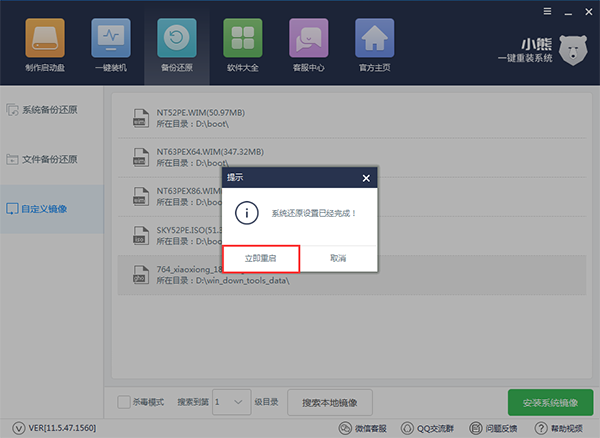Select the D:\win_down_tools_data\ directory line

[x=223, y=281]
